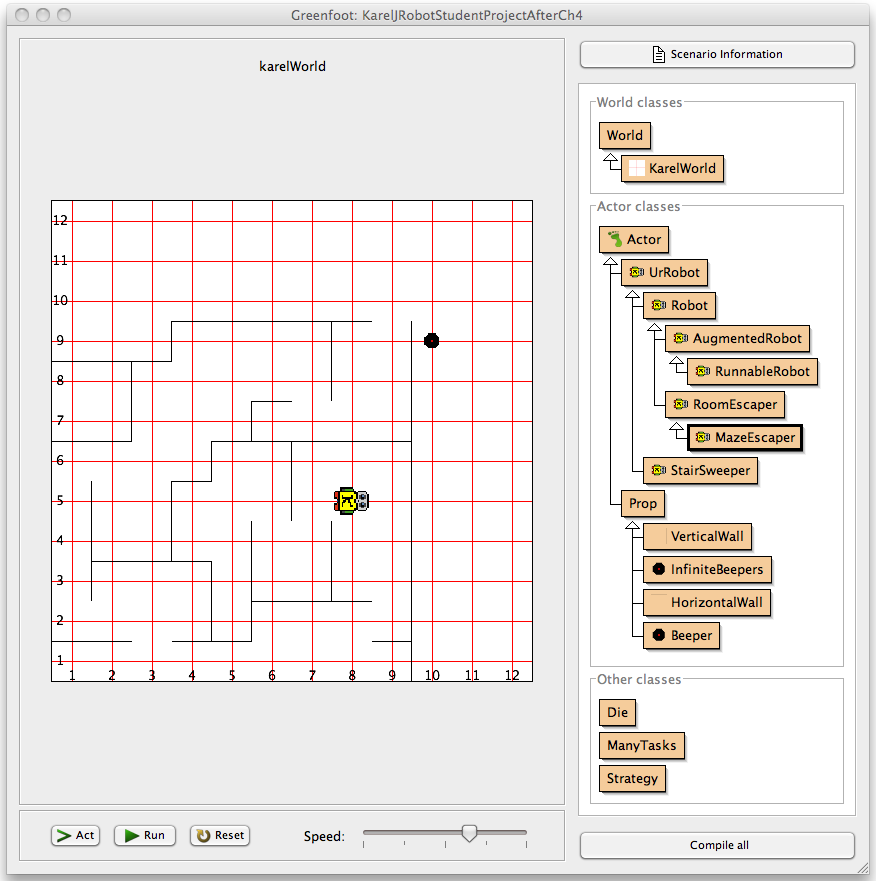This screenshot has height=881, width=876.
Task: Click the Speed slider handle
Action: point(469,833)
